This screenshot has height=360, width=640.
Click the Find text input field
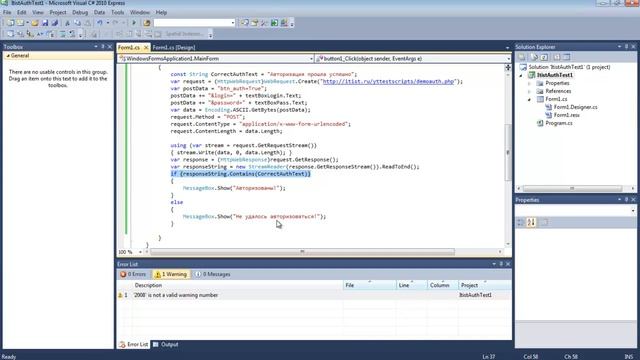pos(192,23)
